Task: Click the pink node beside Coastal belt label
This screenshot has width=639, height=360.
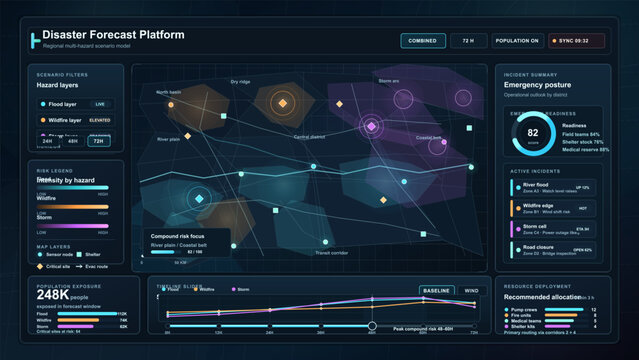Action: 444,142
